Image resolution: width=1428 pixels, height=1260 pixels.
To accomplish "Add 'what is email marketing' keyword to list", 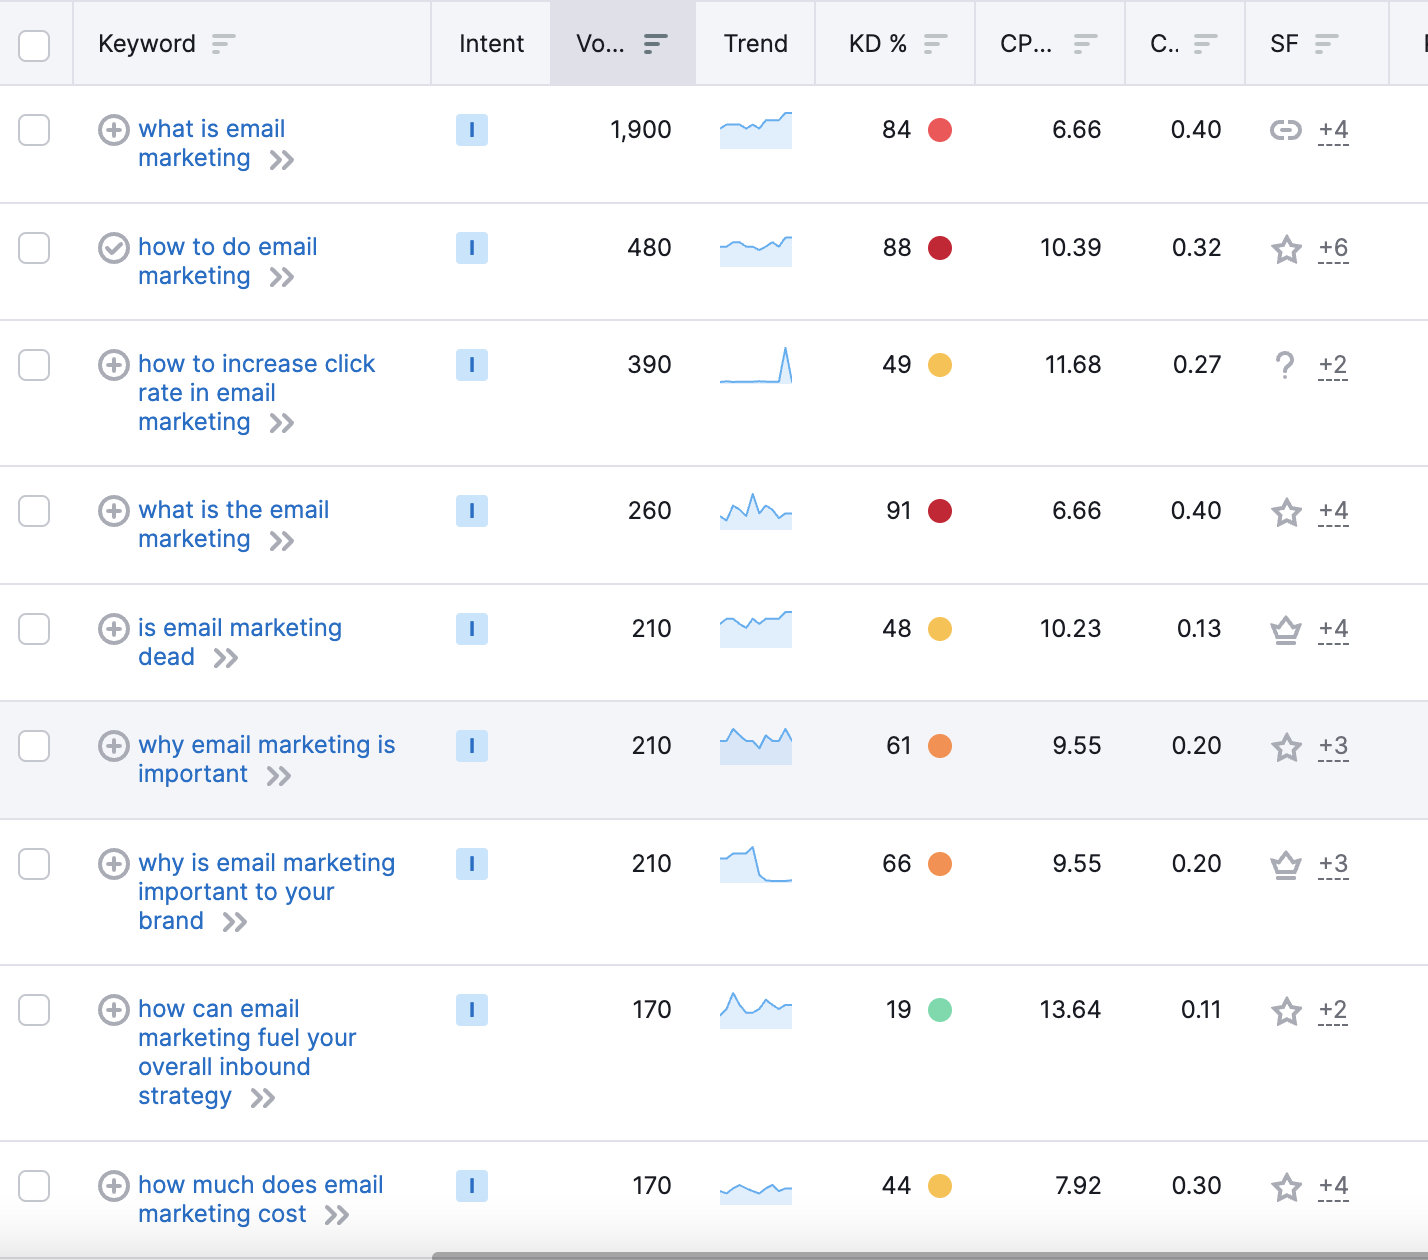I will [x=113, y=130].
